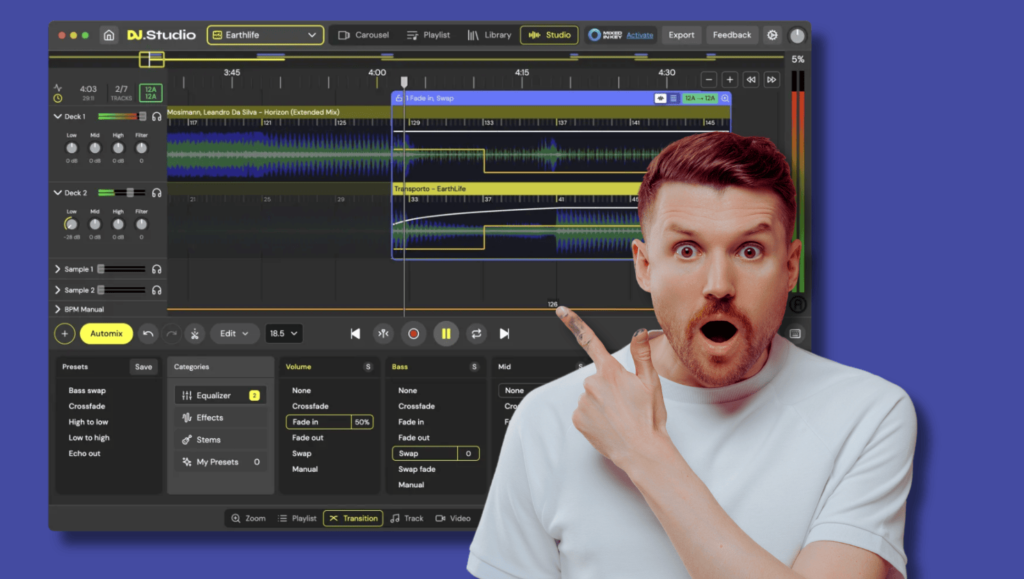Click the Automix button
The height and width of the screenshot is (579, 1024).
point(106,334)
